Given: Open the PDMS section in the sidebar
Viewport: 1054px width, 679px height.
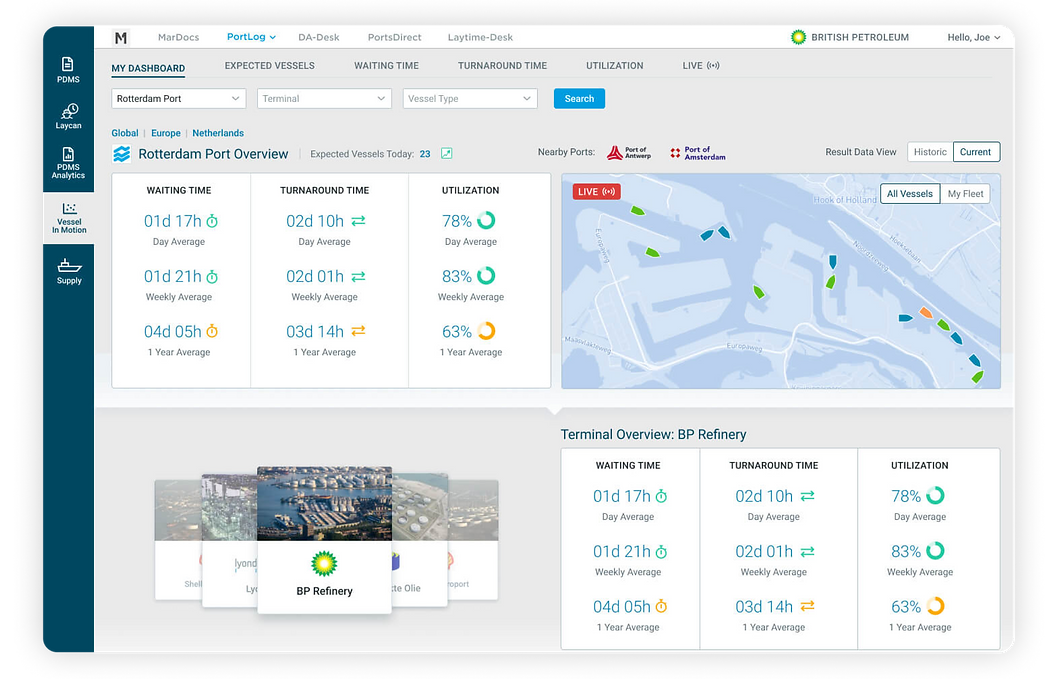Looking at the screenshot, I should 68,70.
